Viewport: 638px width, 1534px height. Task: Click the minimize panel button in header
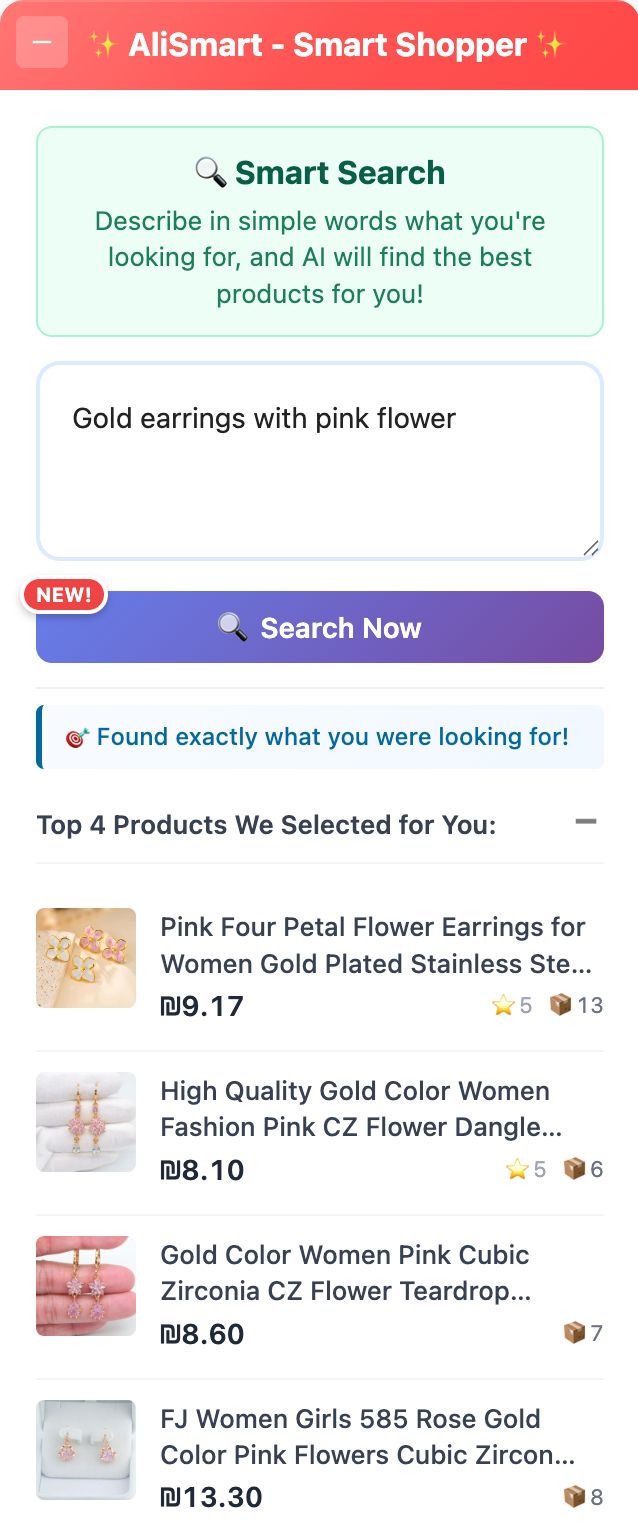[42, 43]
